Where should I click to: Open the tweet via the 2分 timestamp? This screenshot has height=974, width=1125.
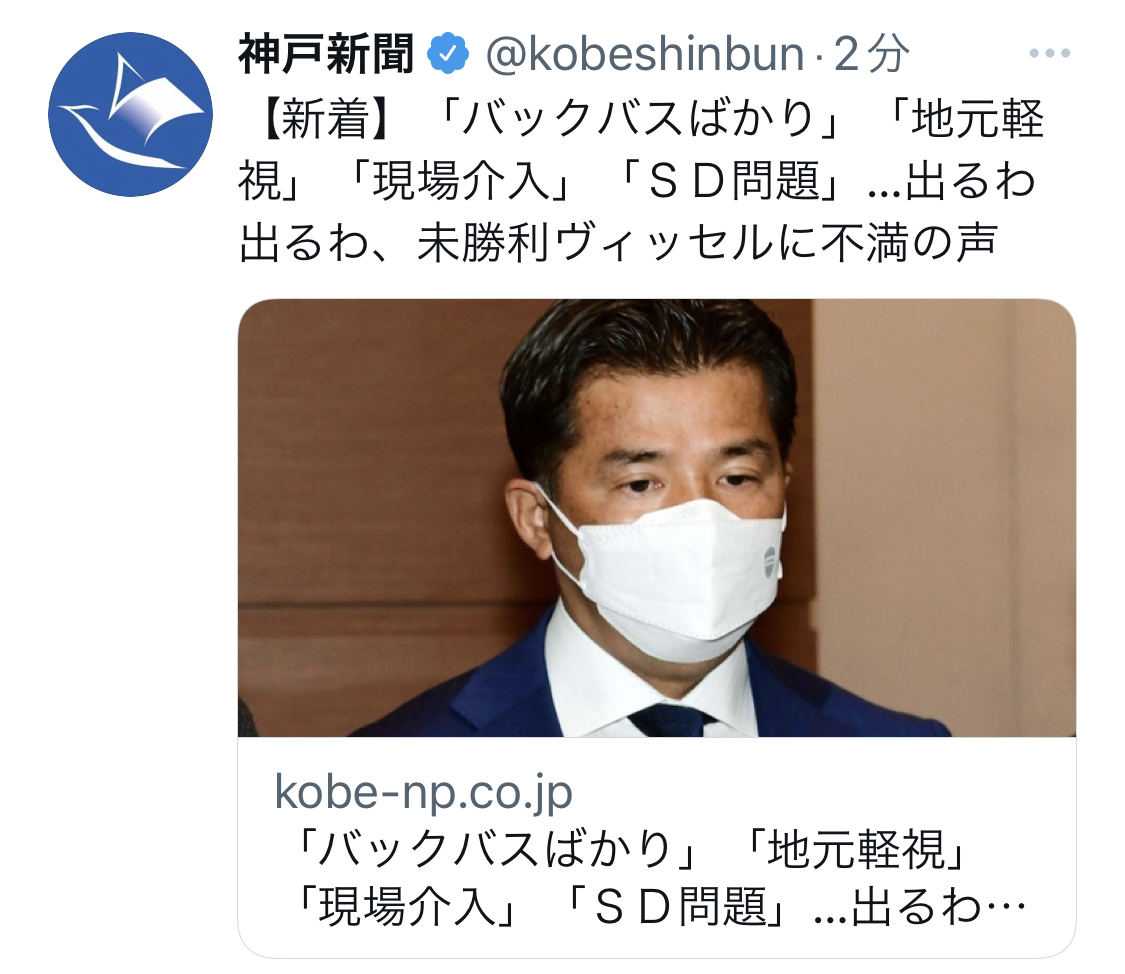[x=871, y=54]
